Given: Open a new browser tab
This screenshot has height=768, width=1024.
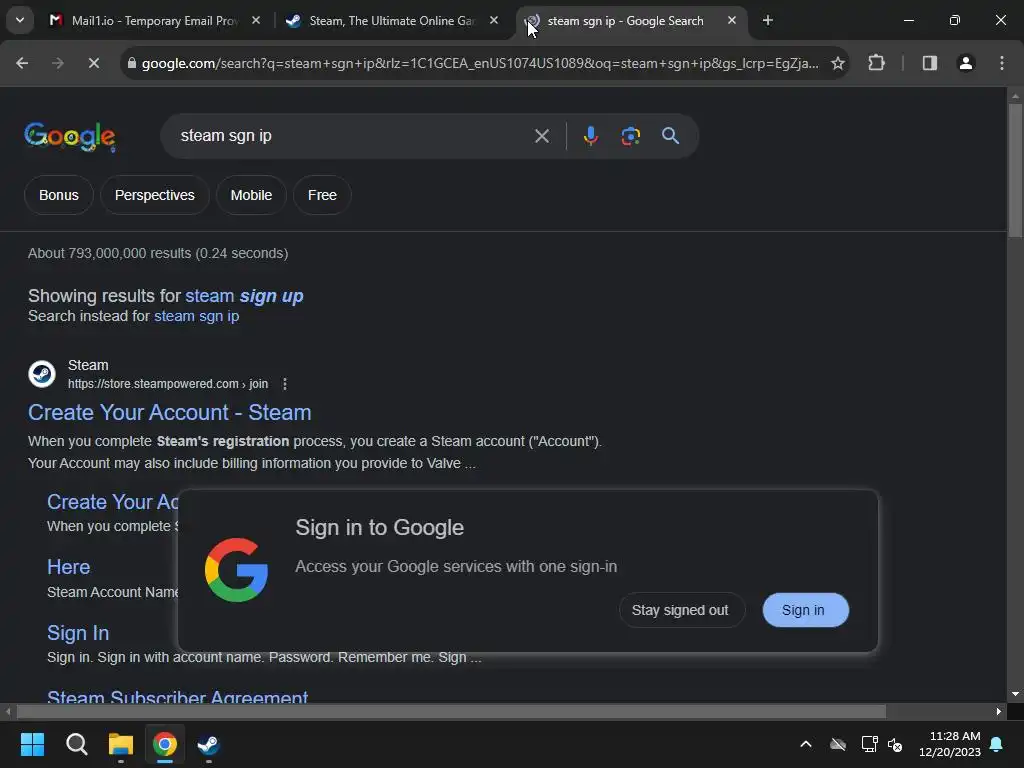Looking at the screenshot, I should 768,21.
